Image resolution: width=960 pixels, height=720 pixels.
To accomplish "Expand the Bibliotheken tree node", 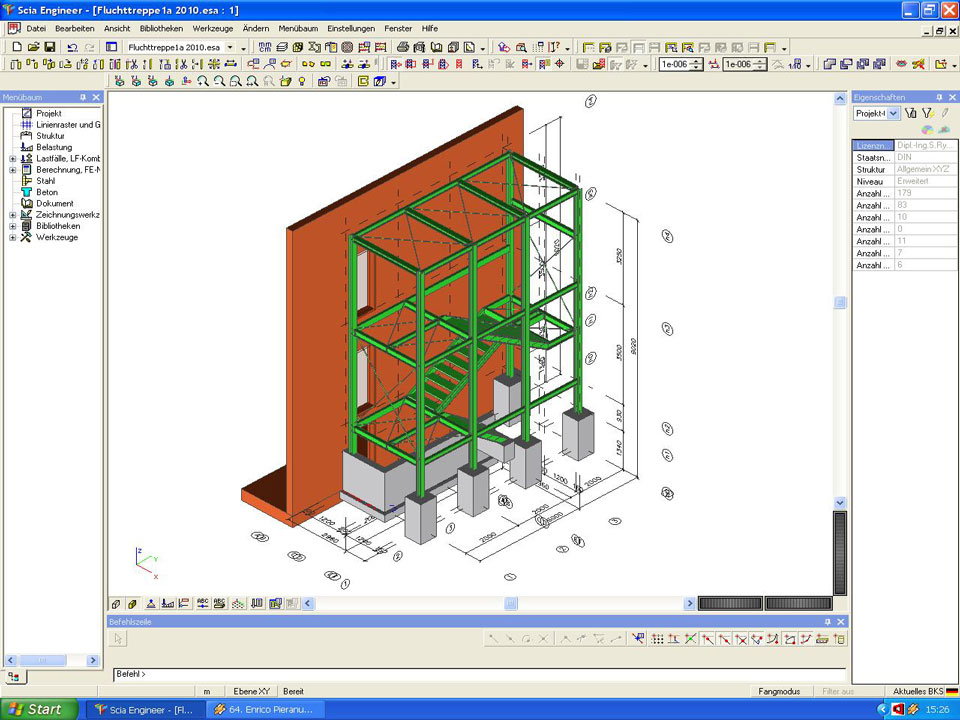I will coord(13,226).
